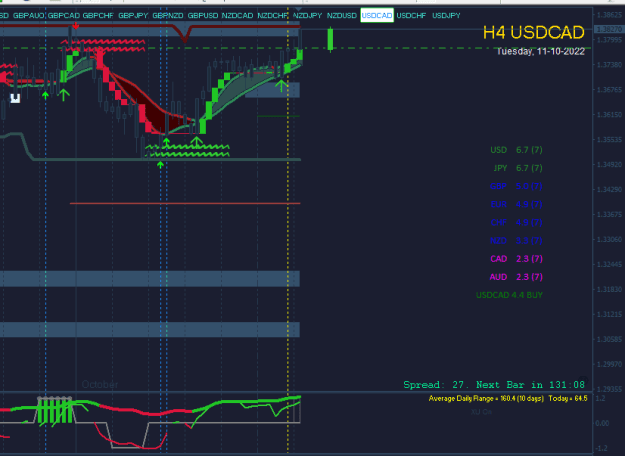Choose the NZDUSD symbol button

tap(342, 16)
